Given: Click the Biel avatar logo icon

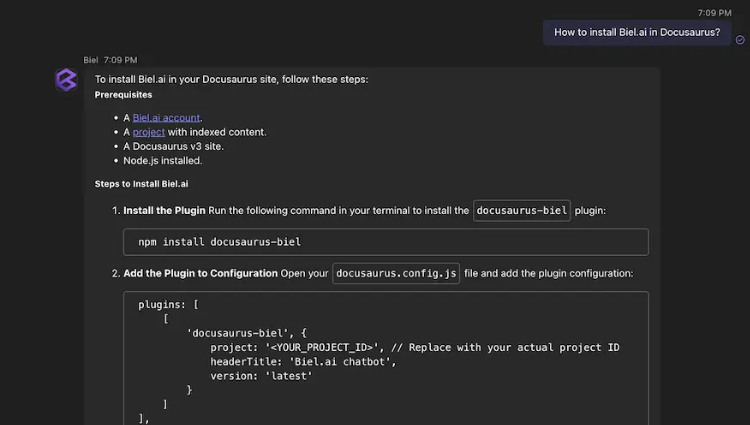Looking at the screenshot, I should 66,79.
